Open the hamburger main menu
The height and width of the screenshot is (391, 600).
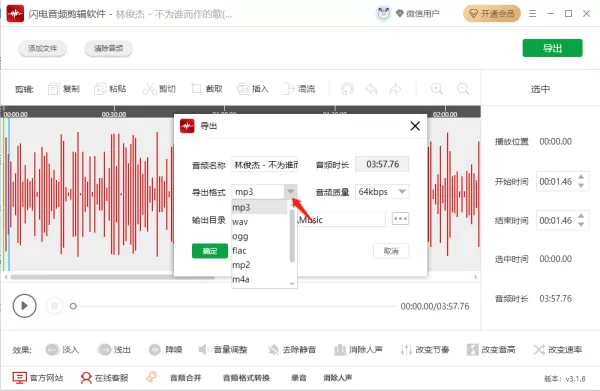(532, 14)
